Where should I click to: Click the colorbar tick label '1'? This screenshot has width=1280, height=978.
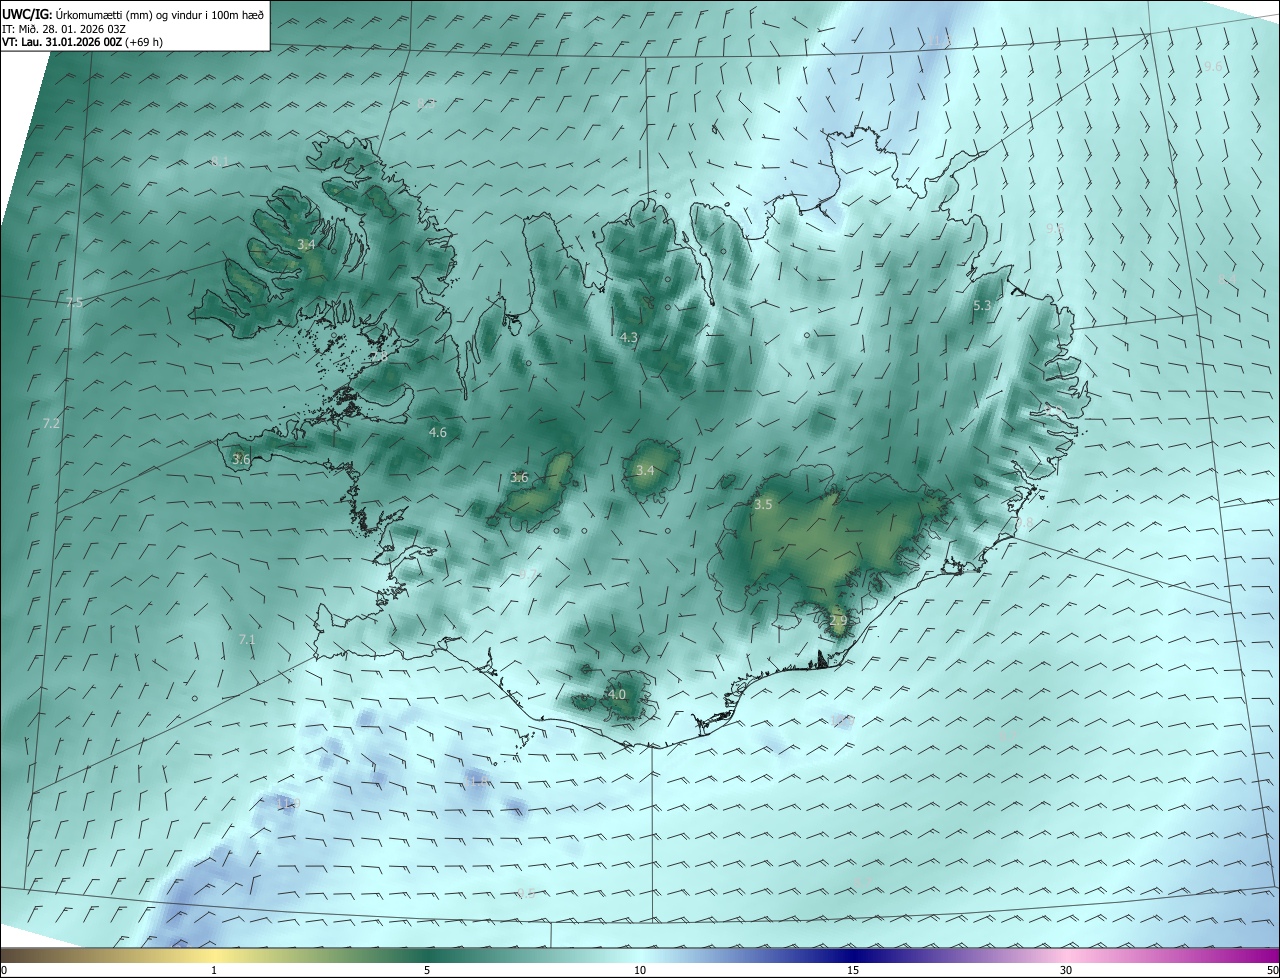click(214, 970)
